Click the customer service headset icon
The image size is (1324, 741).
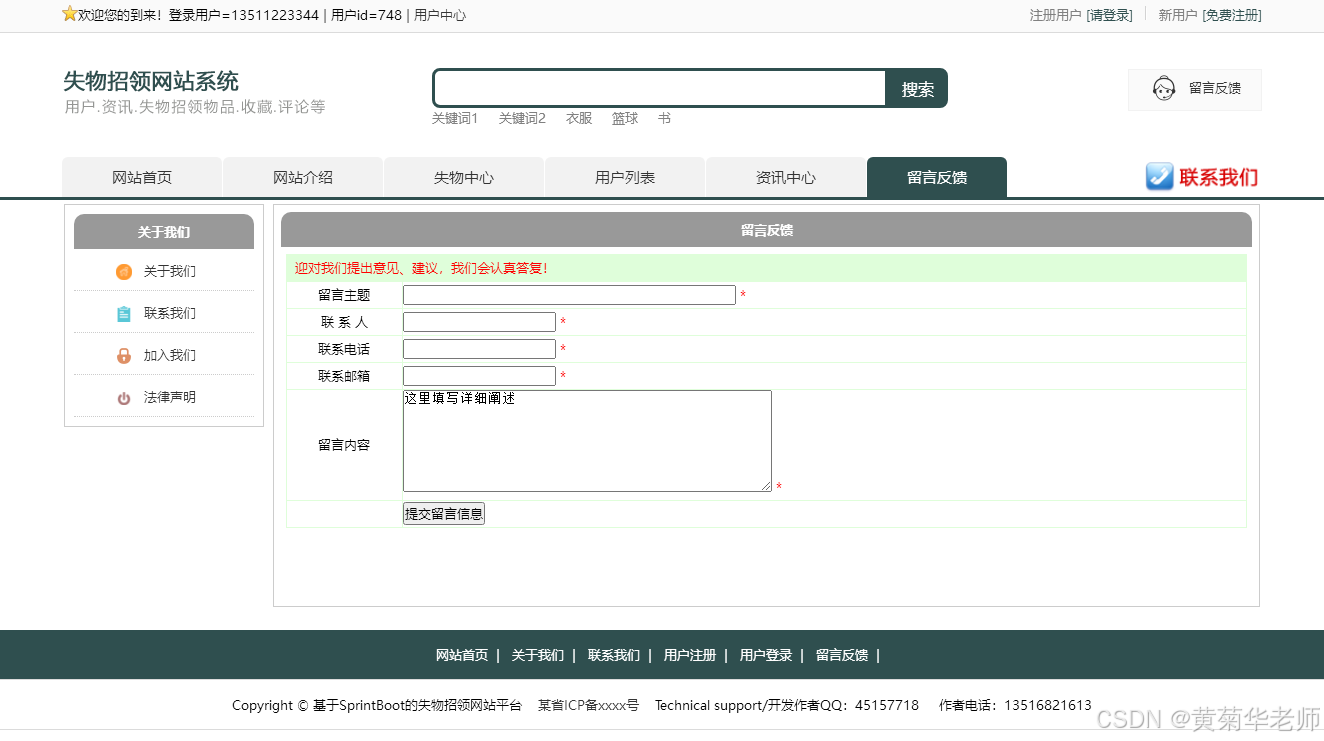coord(1164,89)
